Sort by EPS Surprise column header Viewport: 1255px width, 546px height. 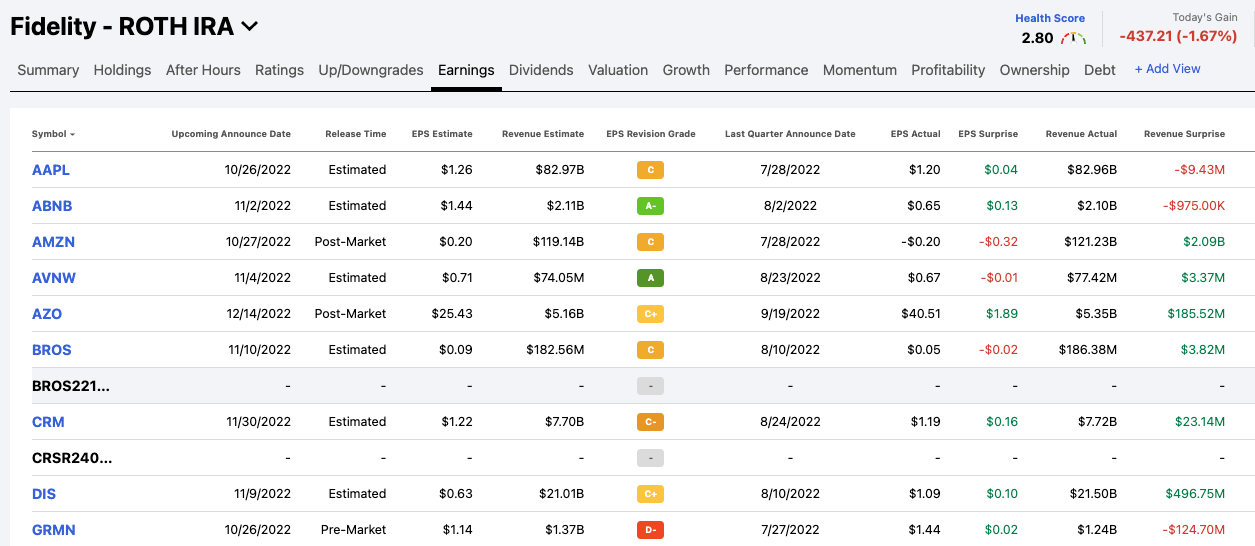tap(988, 134)
